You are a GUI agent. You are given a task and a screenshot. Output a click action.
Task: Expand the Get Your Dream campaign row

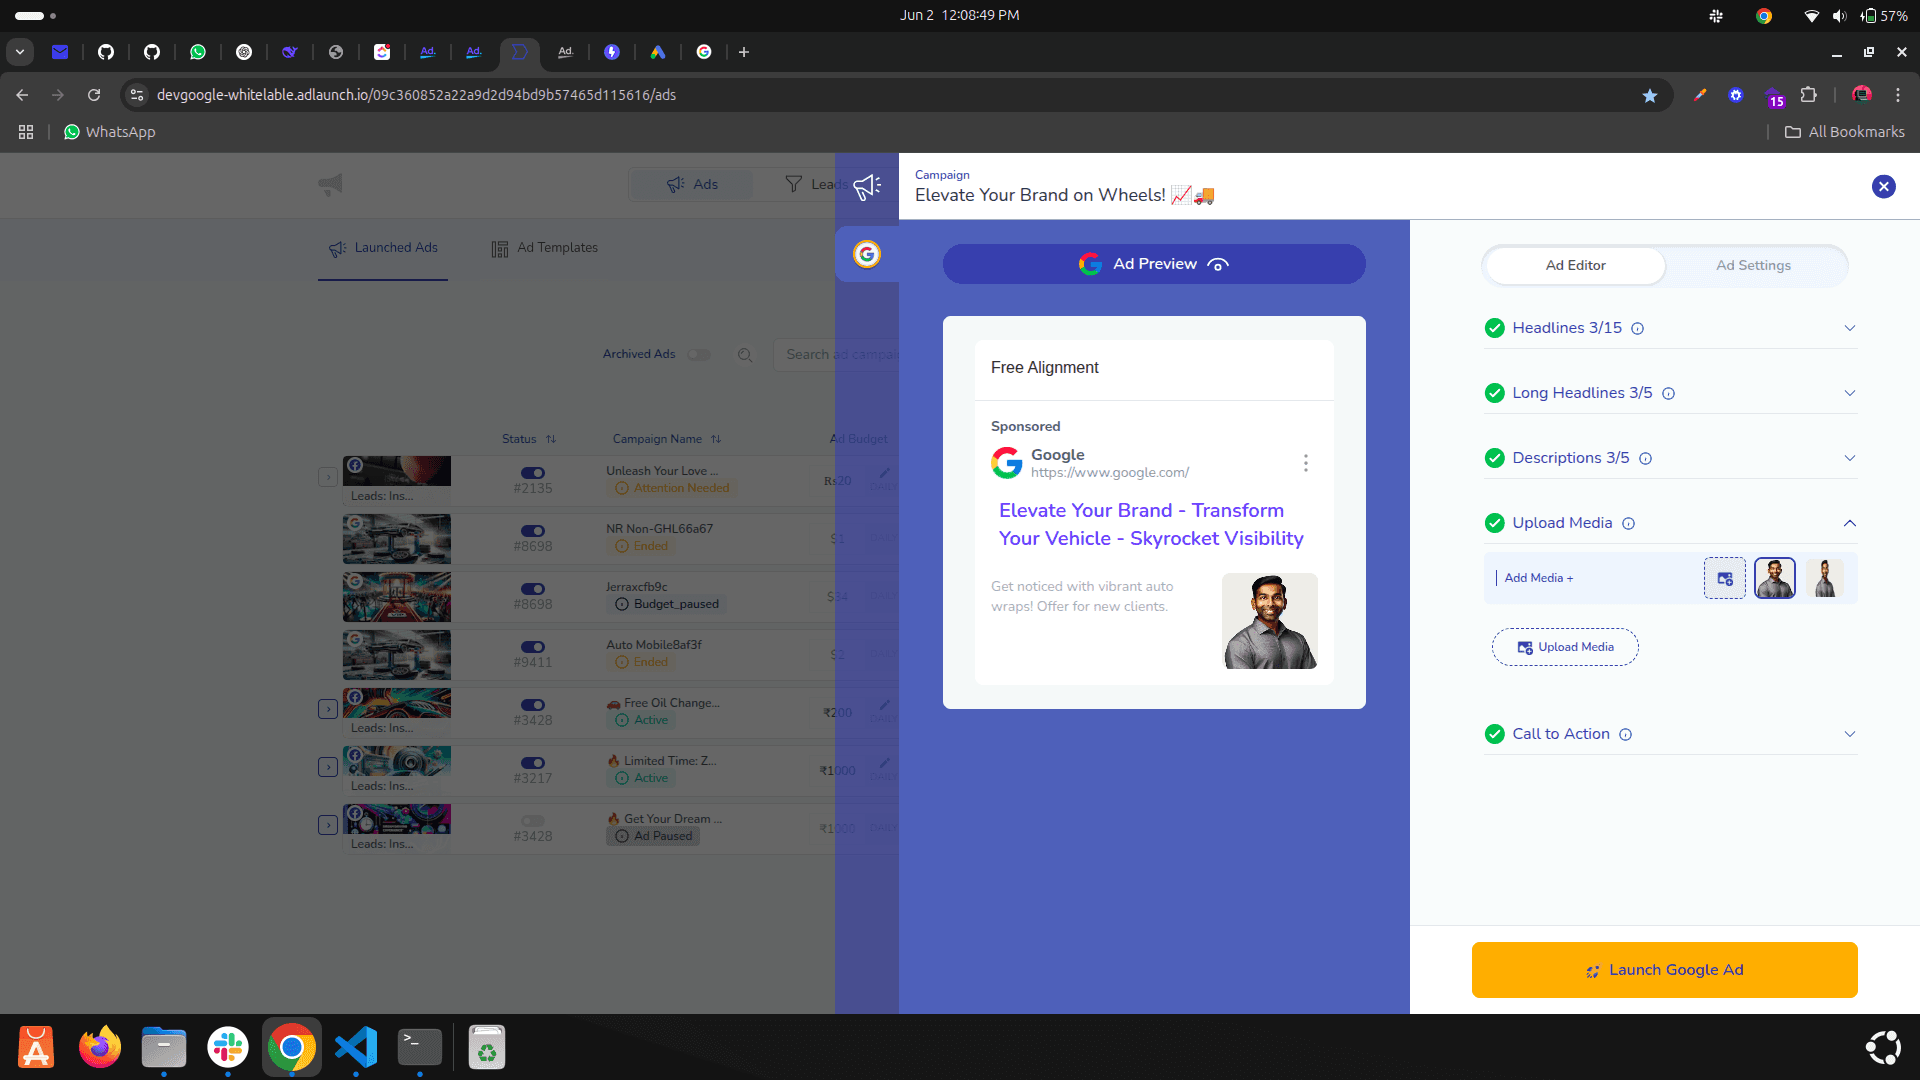click(328, 825)
